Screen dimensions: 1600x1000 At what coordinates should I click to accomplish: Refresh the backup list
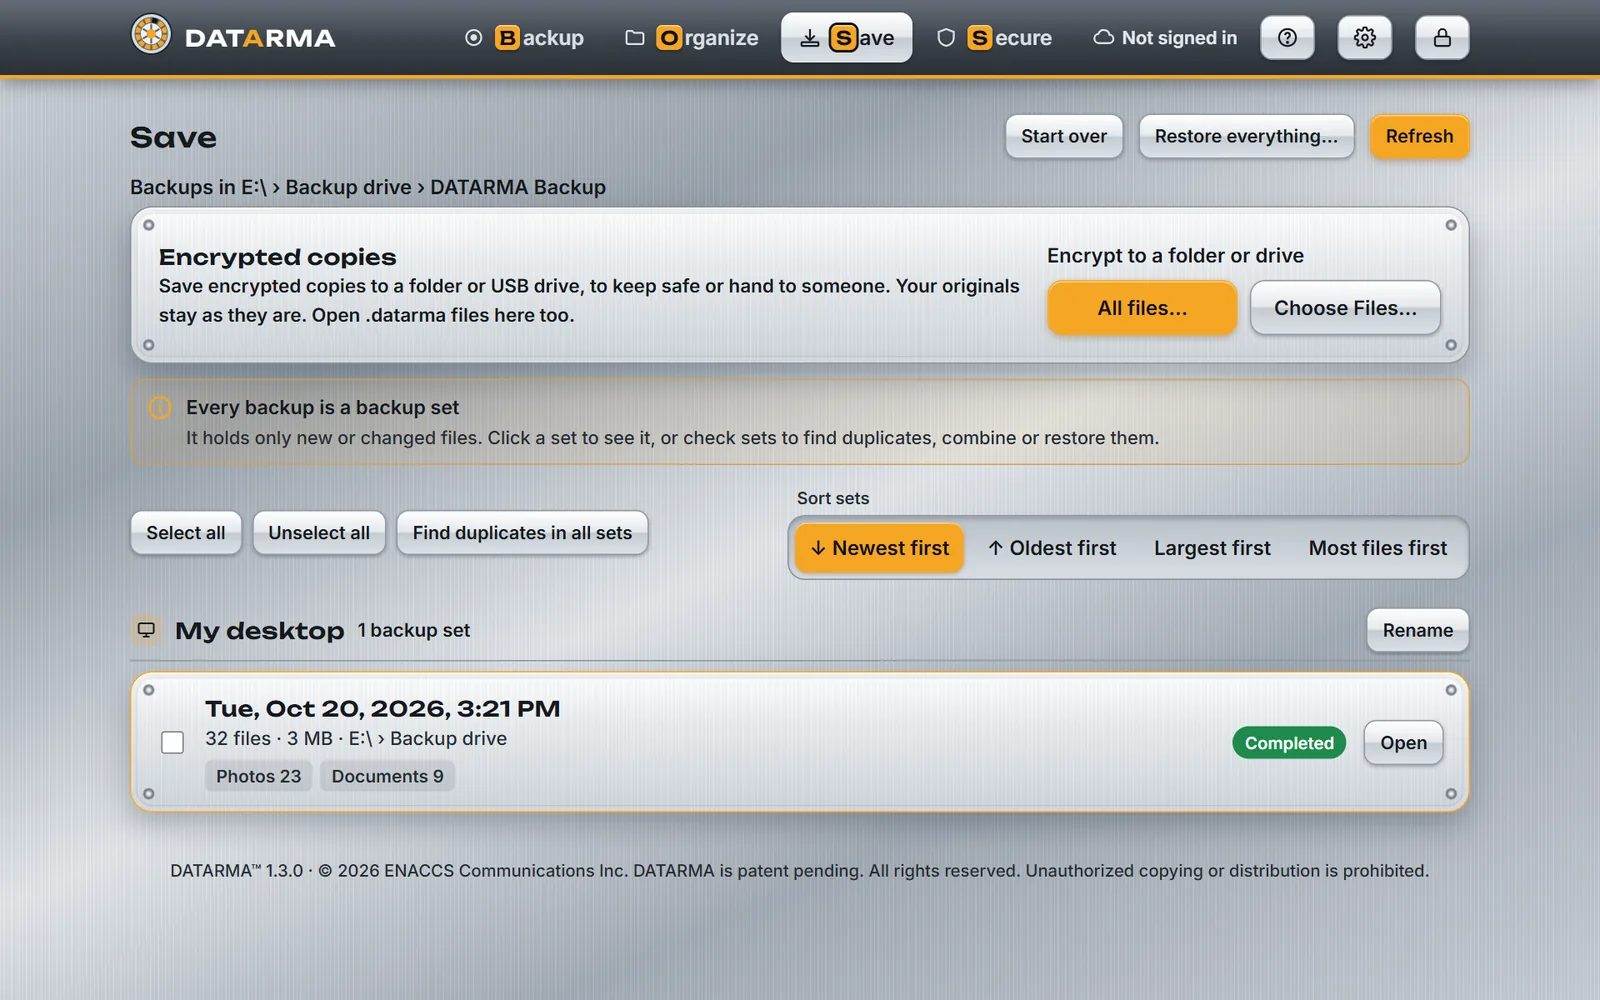pyautogui.click(x=1419, y=136)
